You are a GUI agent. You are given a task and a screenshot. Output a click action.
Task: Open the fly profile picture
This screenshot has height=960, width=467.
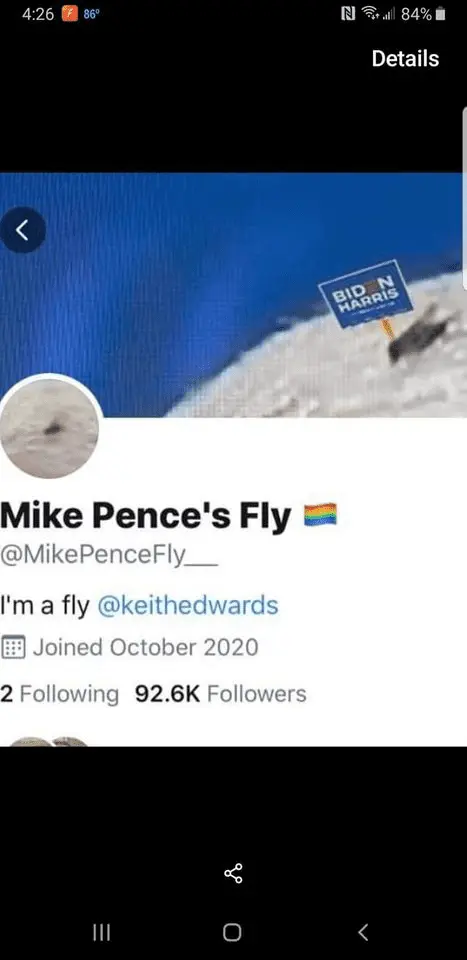49,427
